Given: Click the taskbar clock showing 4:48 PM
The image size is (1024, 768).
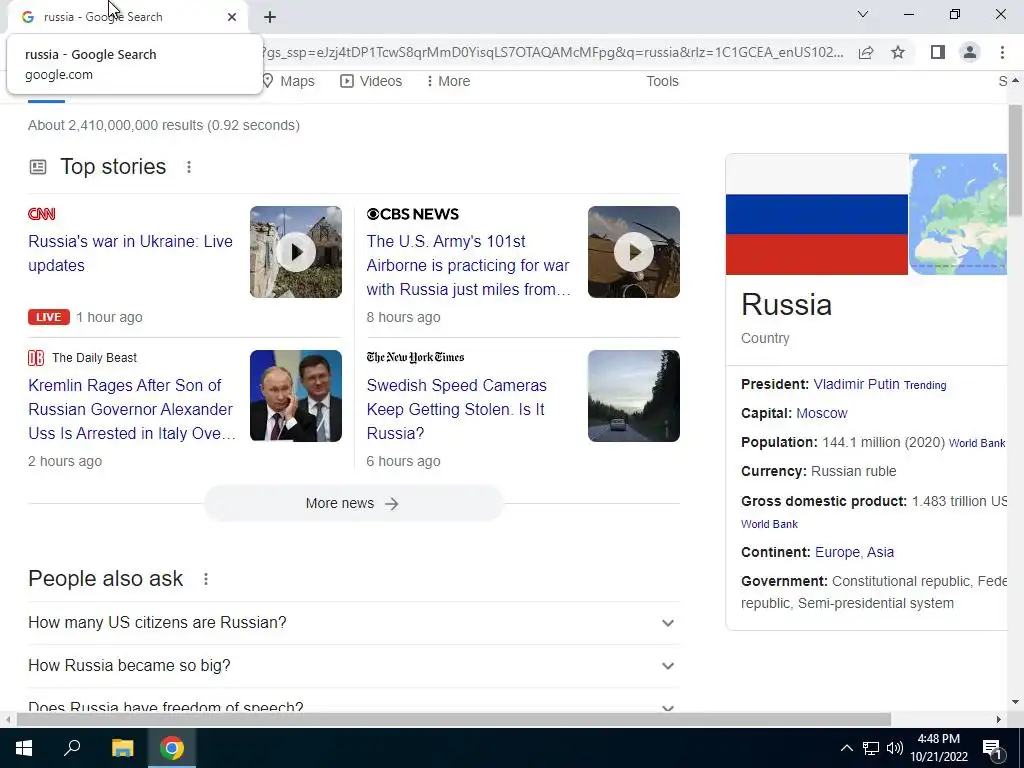Looking at the screenshot, I should (938, 748).
